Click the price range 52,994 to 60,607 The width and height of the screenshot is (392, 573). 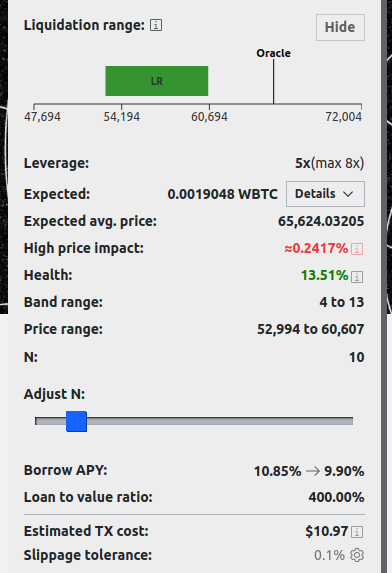pos(311,329)
